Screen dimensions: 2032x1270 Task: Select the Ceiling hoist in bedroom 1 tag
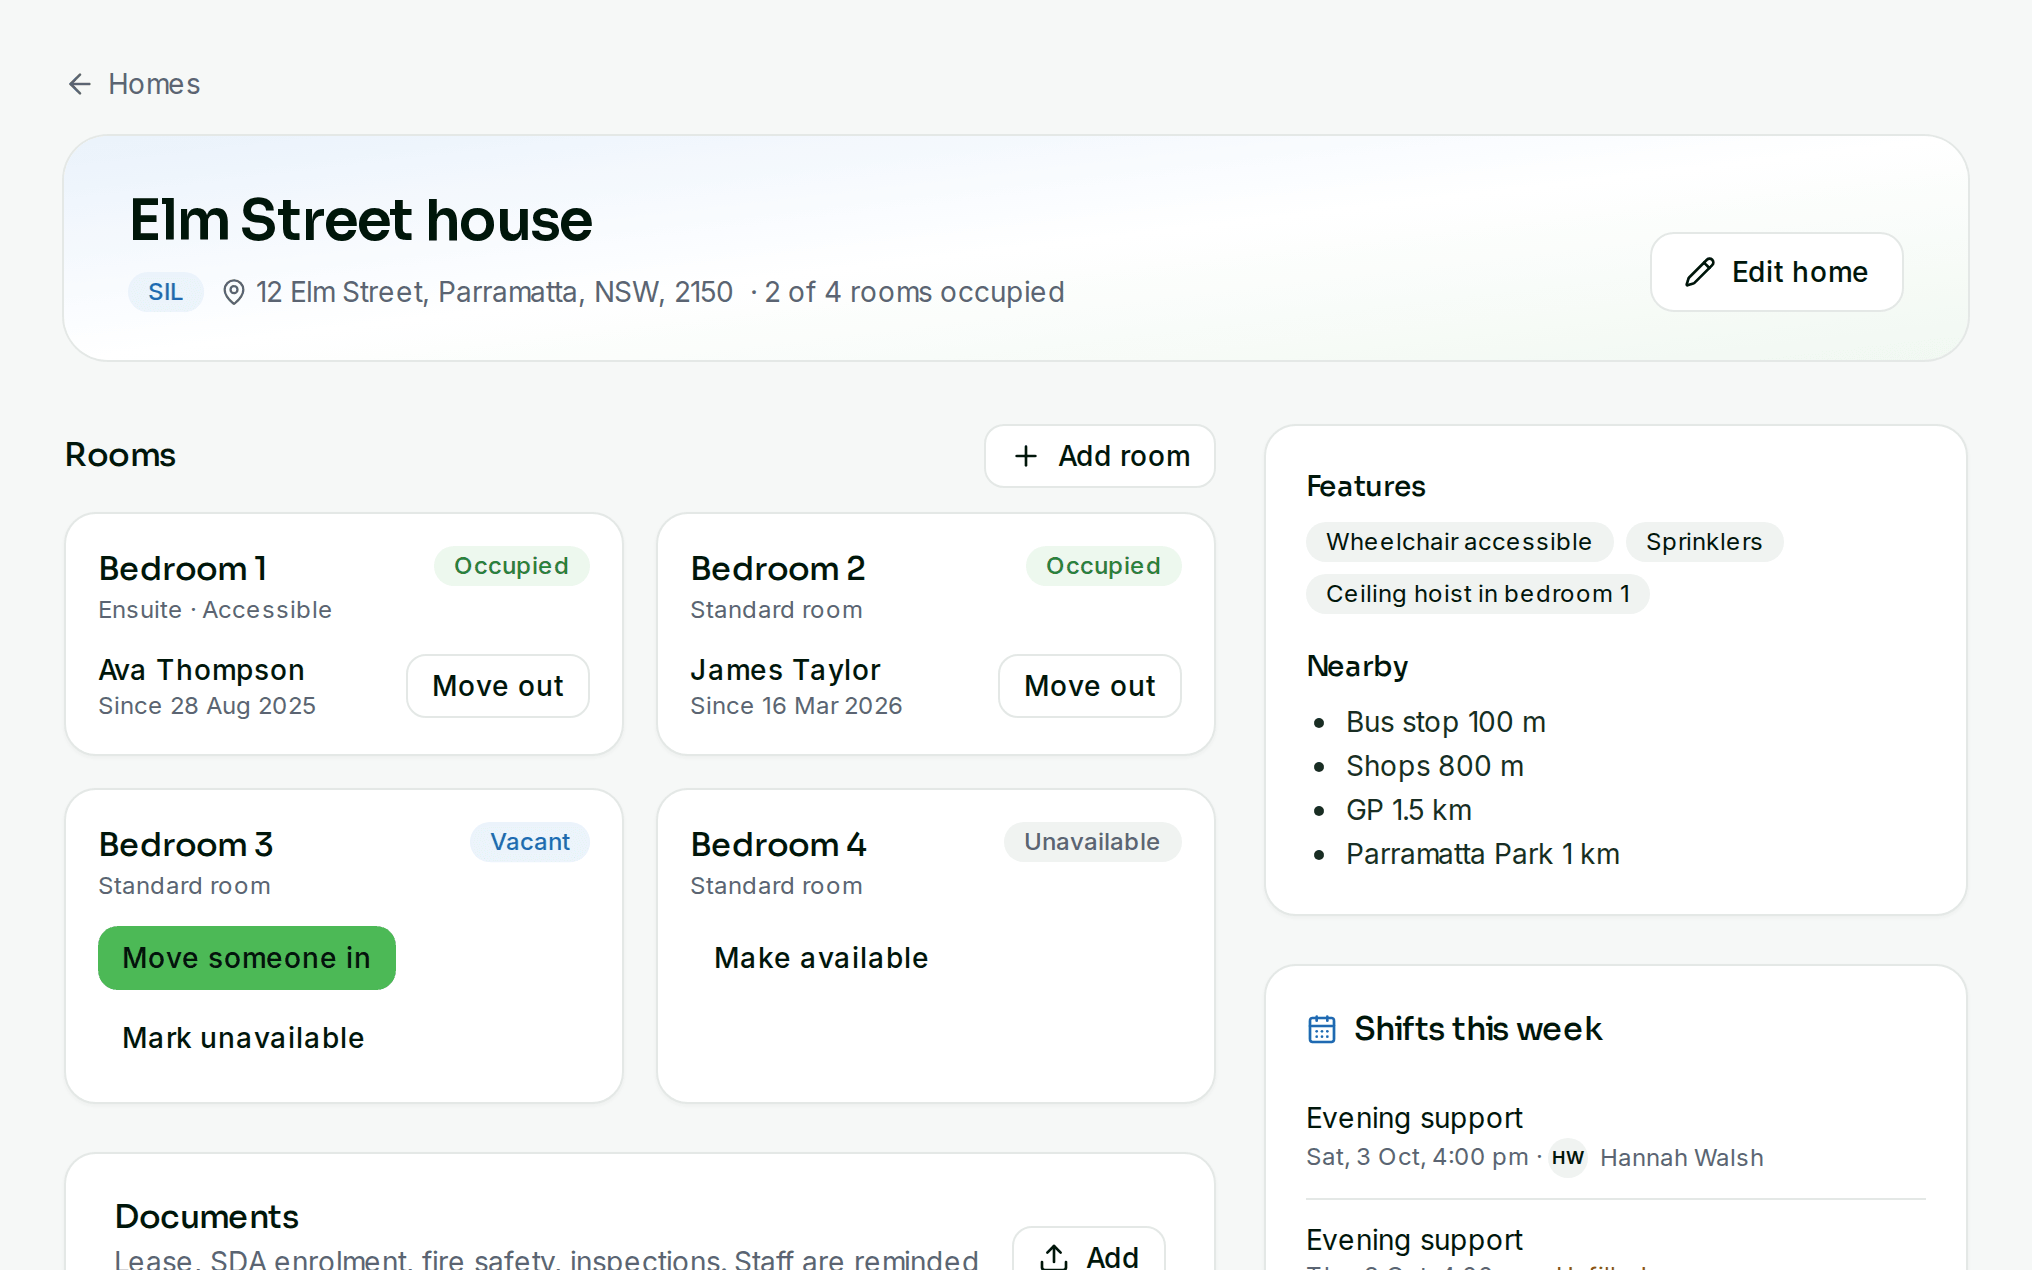[x=1478, y=594]
